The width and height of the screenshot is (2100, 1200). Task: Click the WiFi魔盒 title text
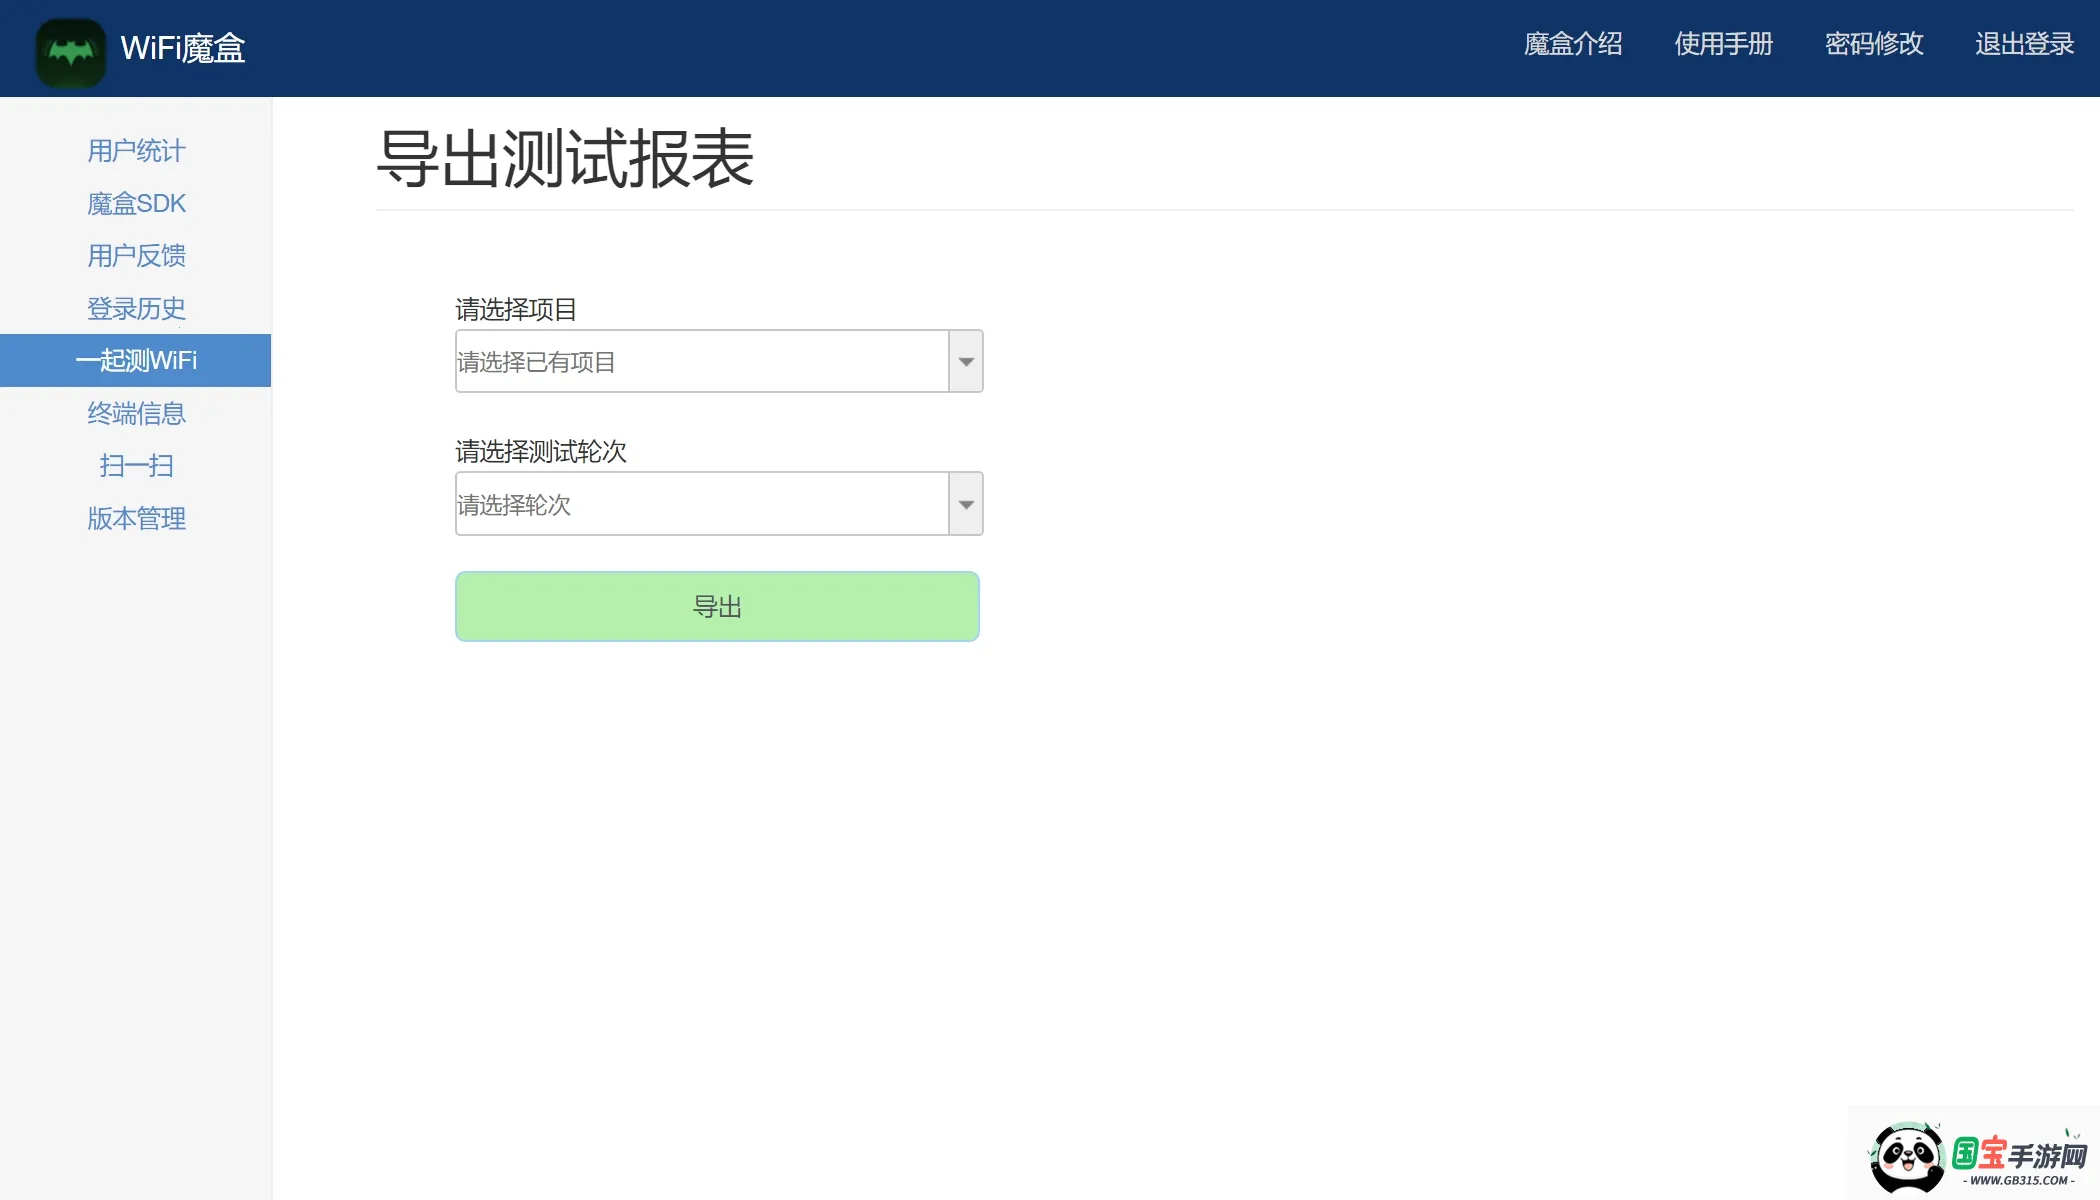pos(183,49)
